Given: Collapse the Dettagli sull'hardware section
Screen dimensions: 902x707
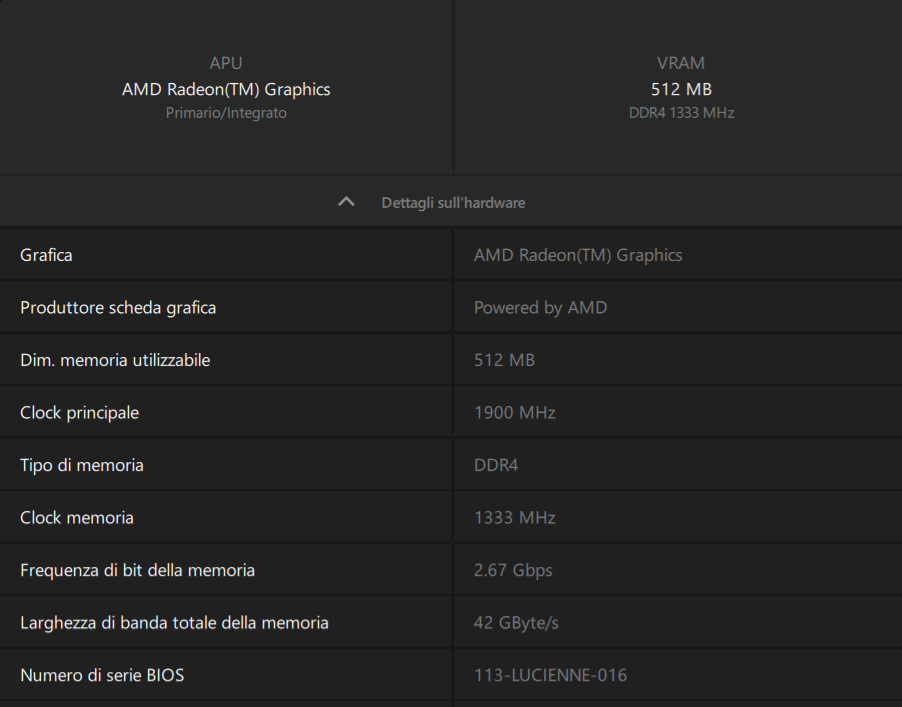Looking at the screenshot, I should point(451,202).
